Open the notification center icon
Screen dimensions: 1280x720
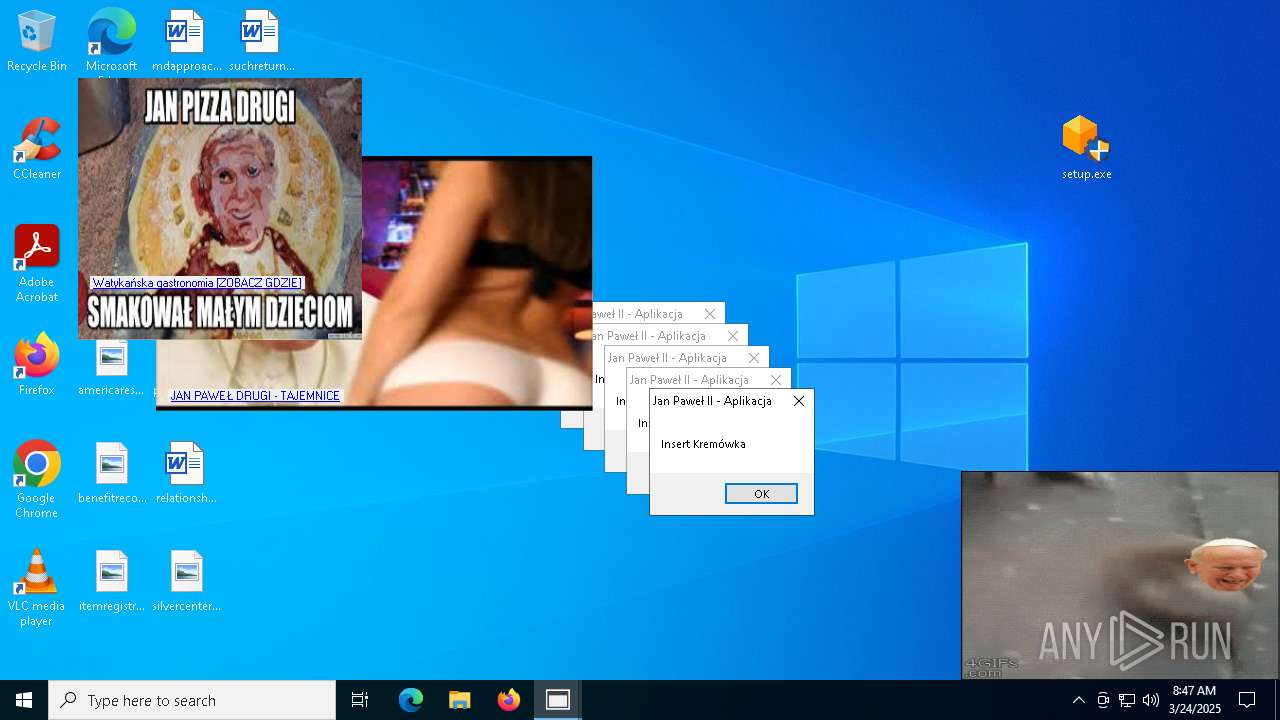coord(1247,700)
